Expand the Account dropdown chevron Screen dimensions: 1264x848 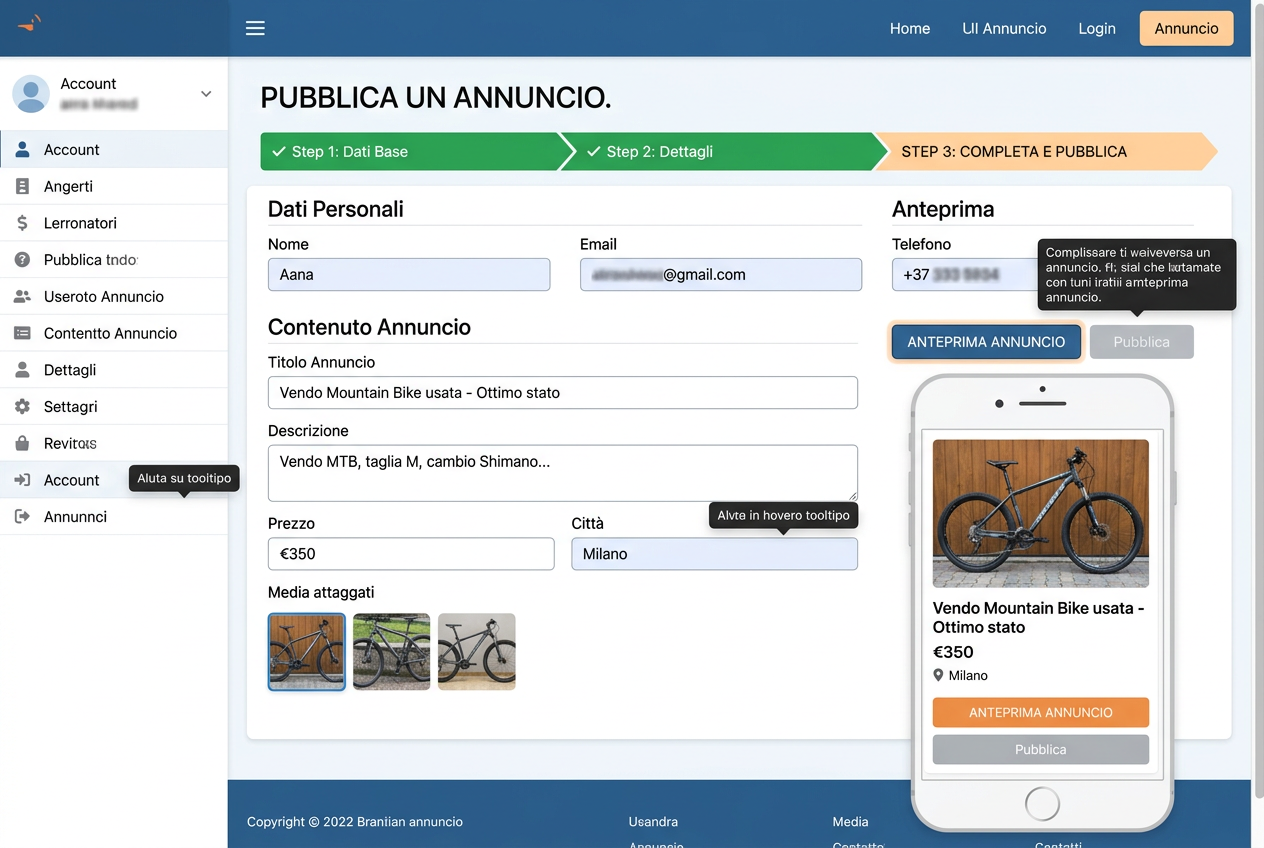(206, 94)
